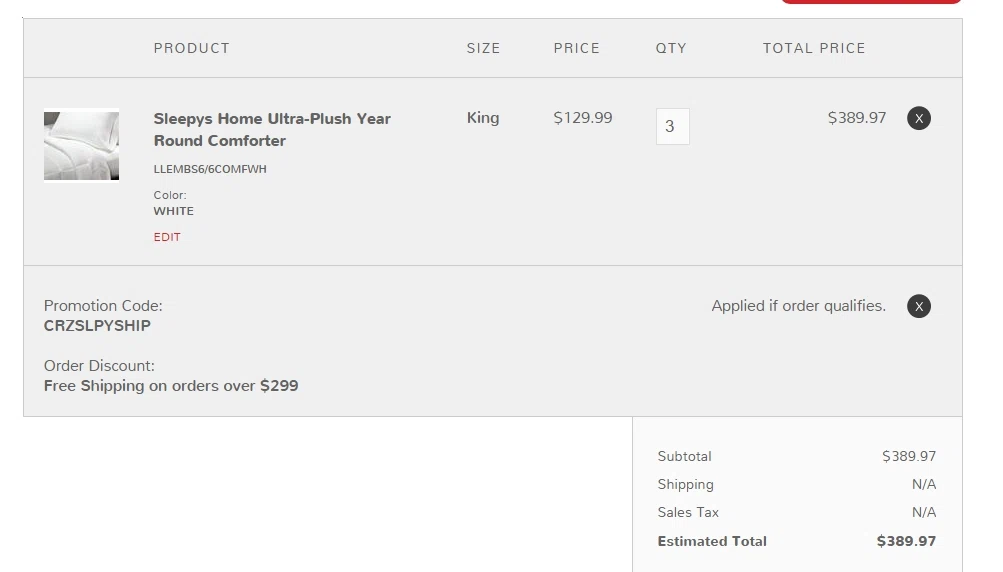Click the Free Shipping on orders over $299 text
The image size is (1003, 572).
[171, 386]
